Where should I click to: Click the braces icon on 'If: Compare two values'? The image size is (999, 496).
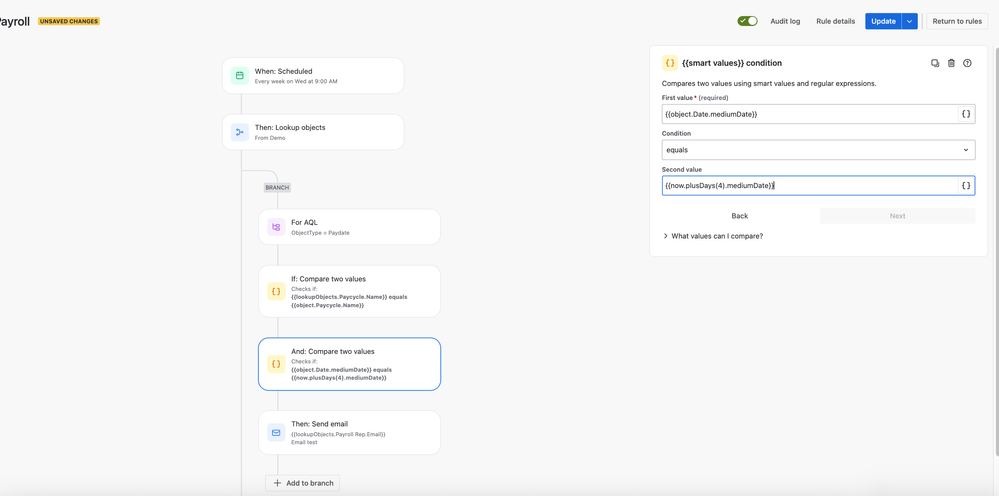pos(276,292)
